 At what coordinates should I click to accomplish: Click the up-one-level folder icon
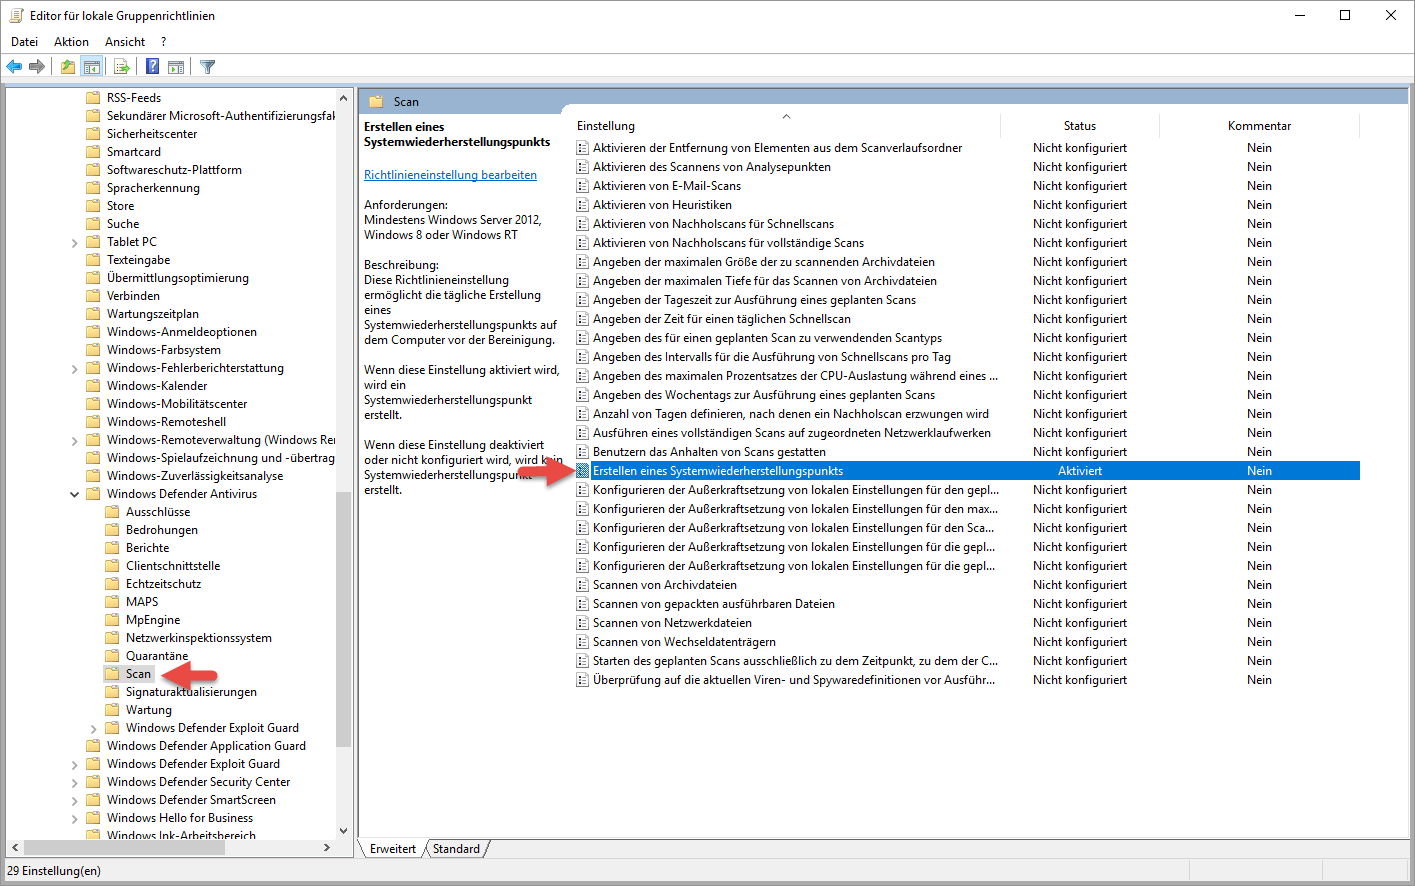67,67
